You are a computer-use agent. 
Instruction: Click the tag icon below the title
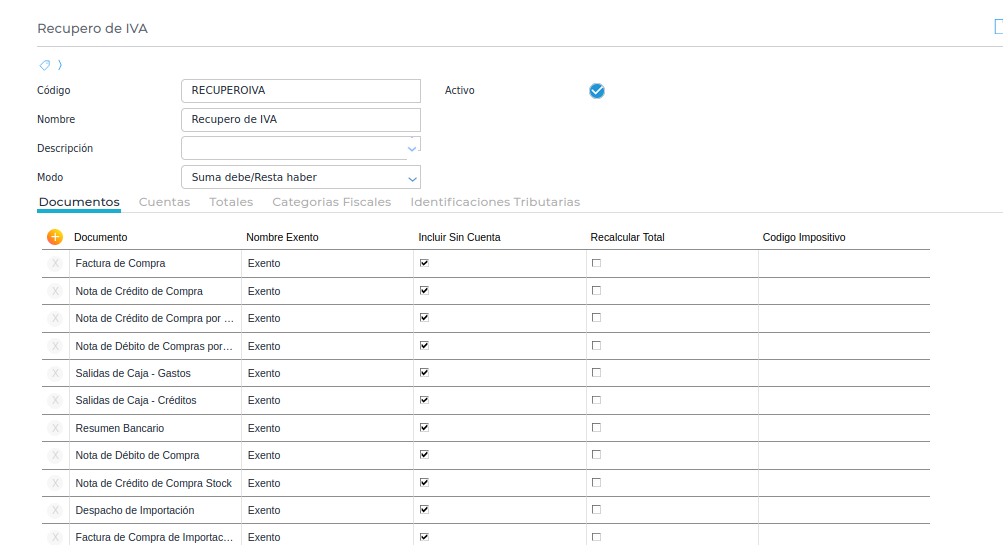tap(44, 65)
